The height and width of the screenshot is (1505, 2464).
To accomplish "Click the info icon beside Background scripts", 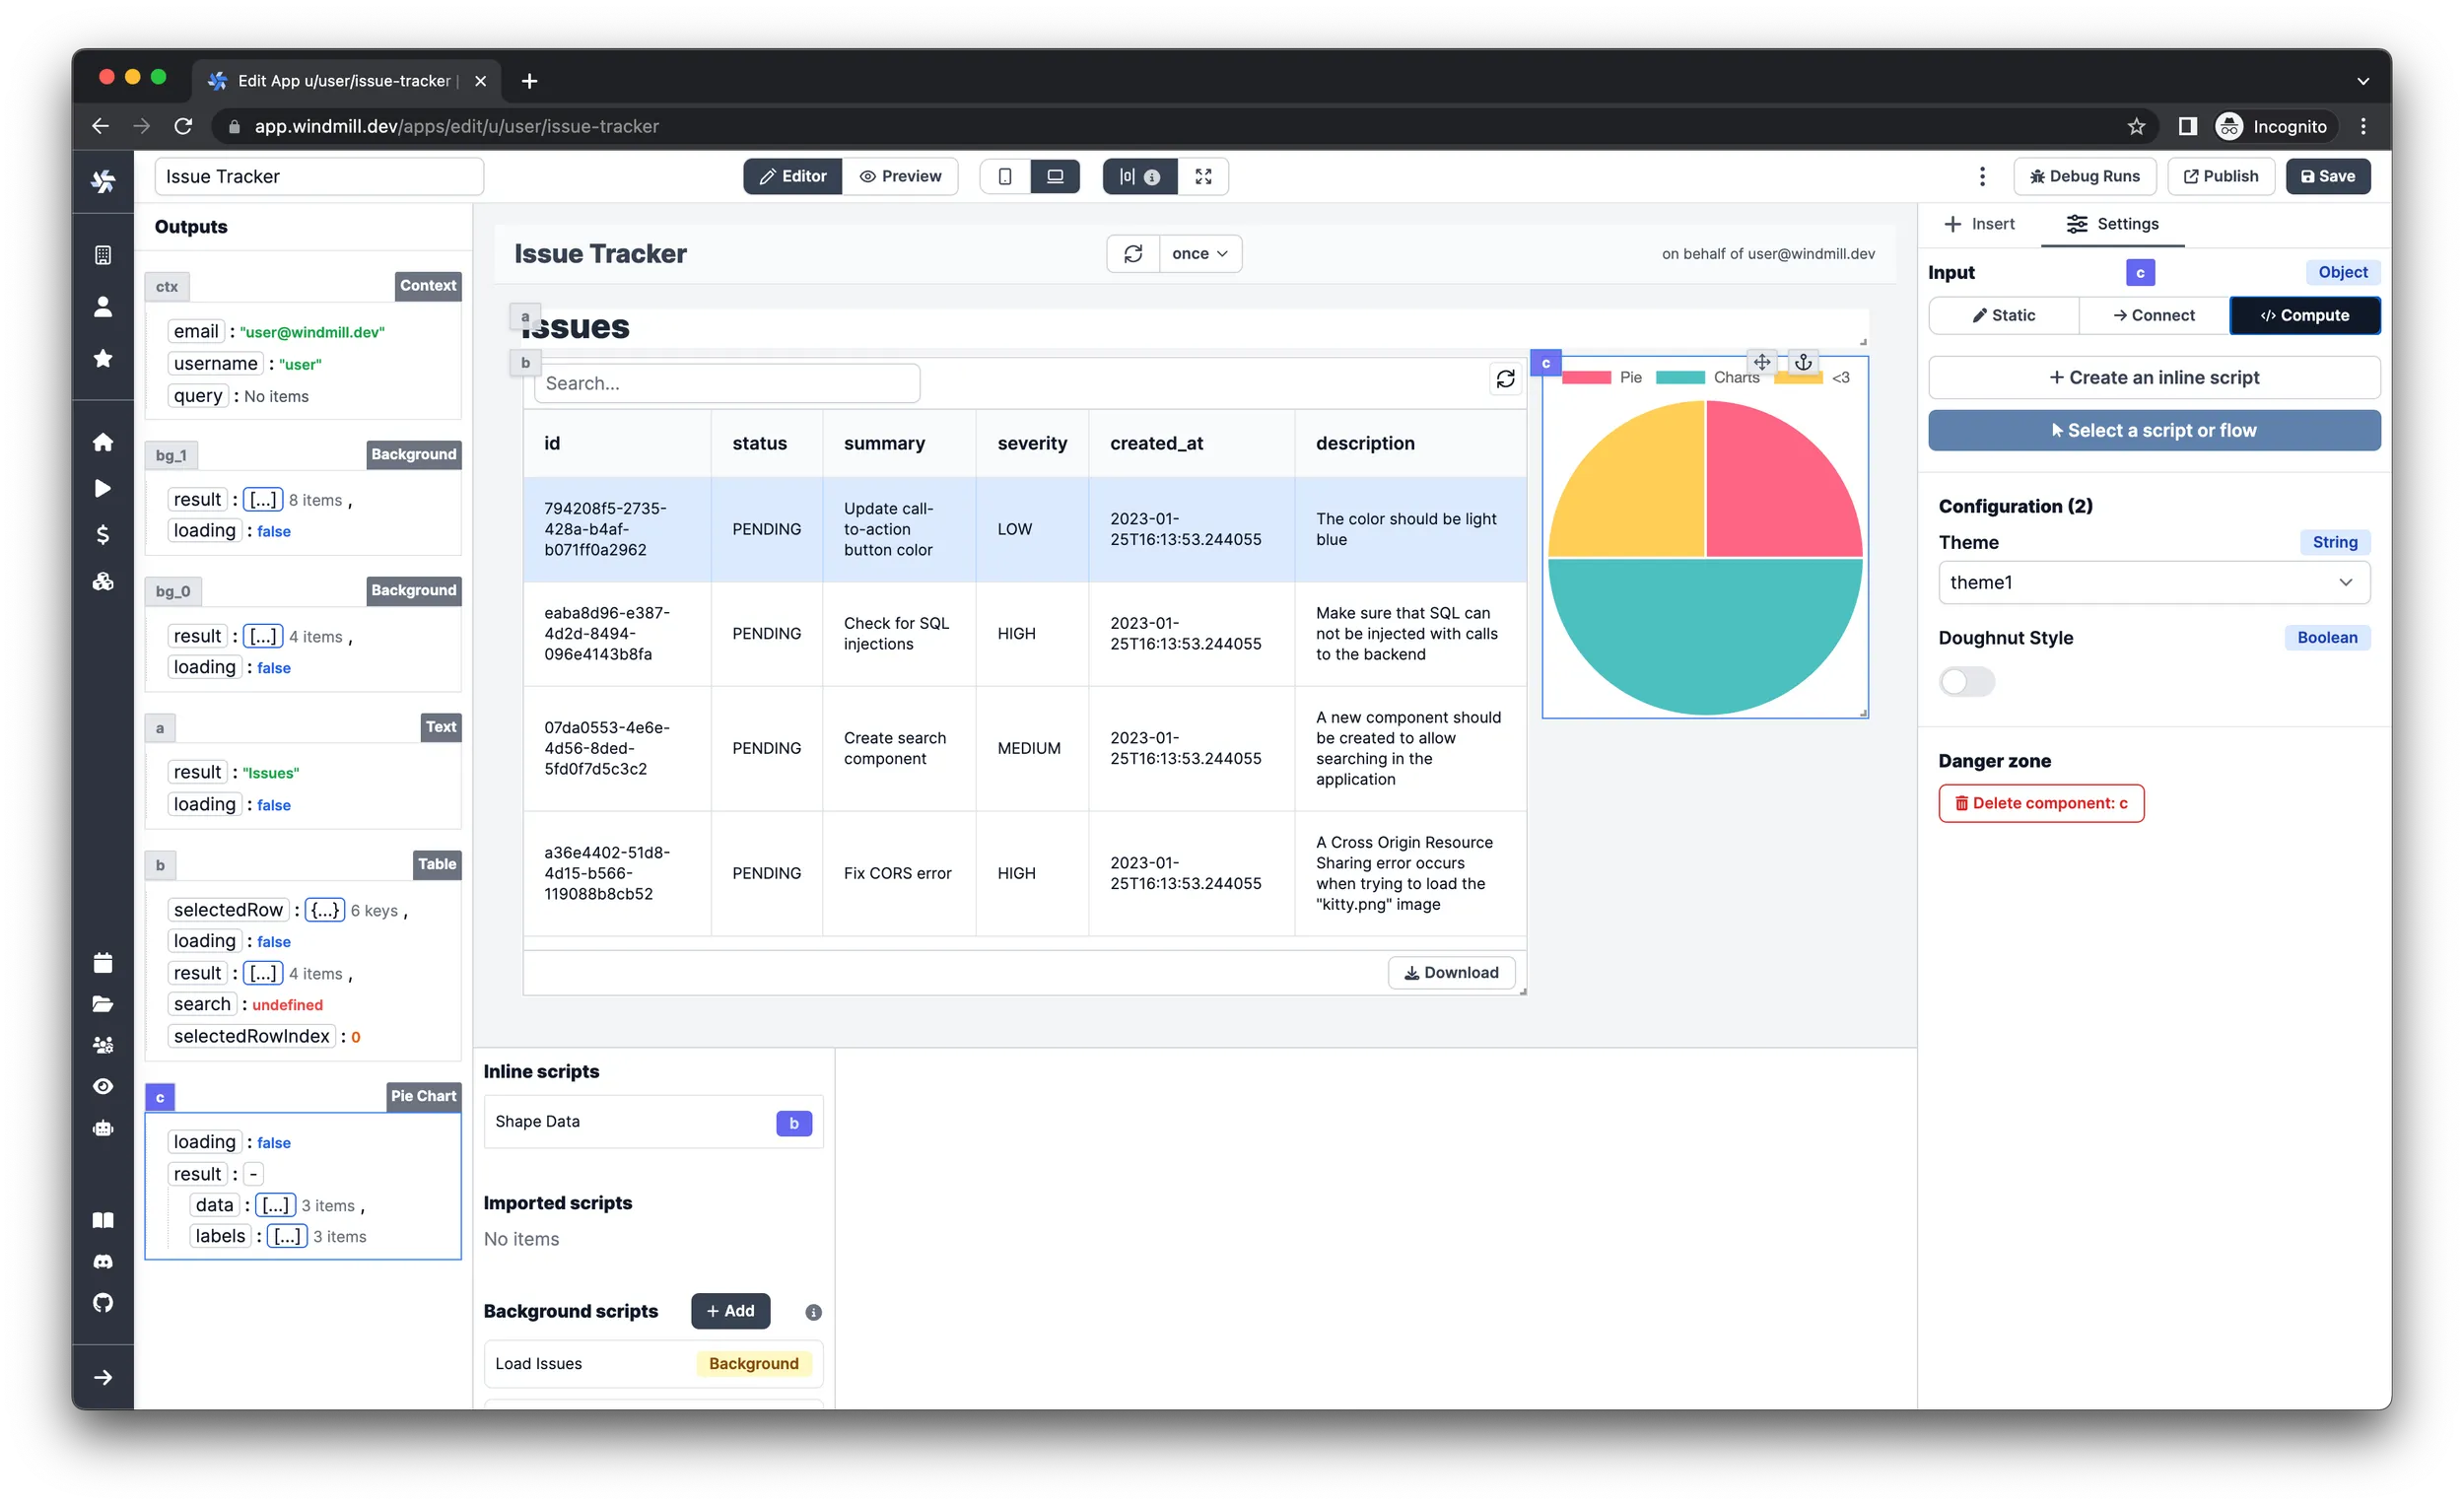I will (813, 1312).
